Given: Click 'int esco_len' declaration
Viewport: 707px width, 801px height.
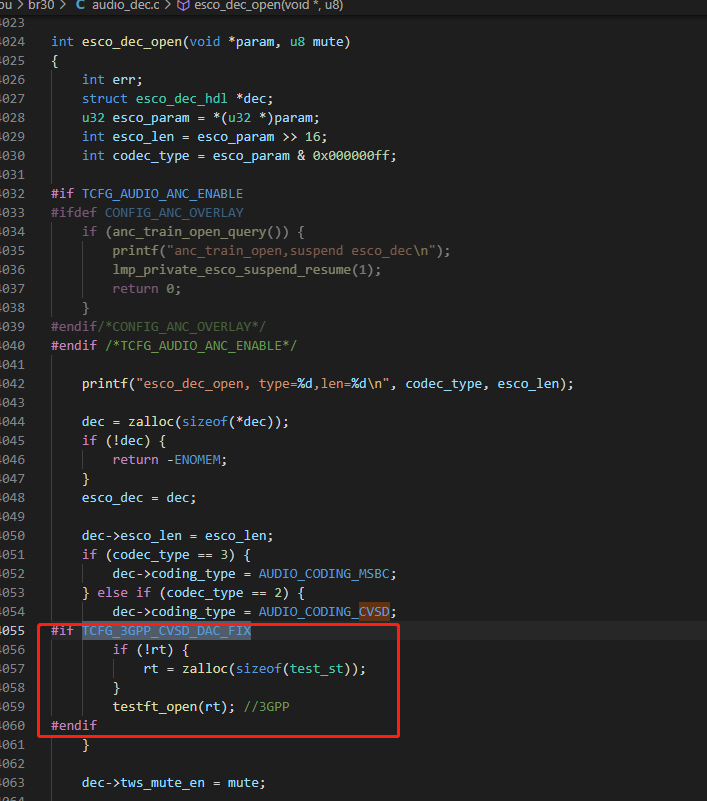Looking at the screenshot, I should pos(128,137).
